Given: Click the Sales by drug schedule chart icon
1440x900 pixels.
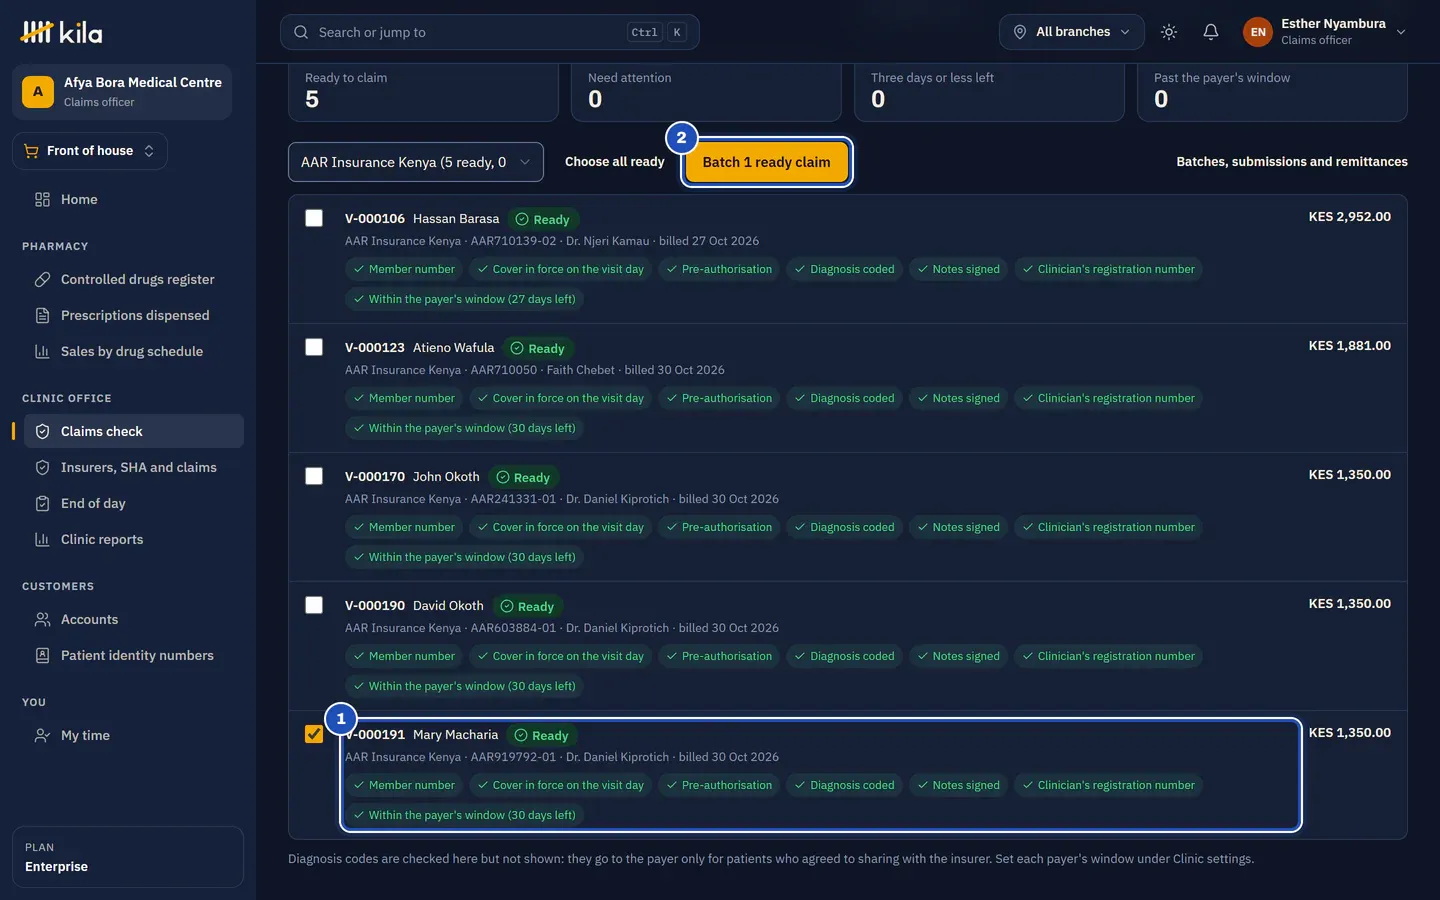Looking at the screenshot, I should coord(42,351).
